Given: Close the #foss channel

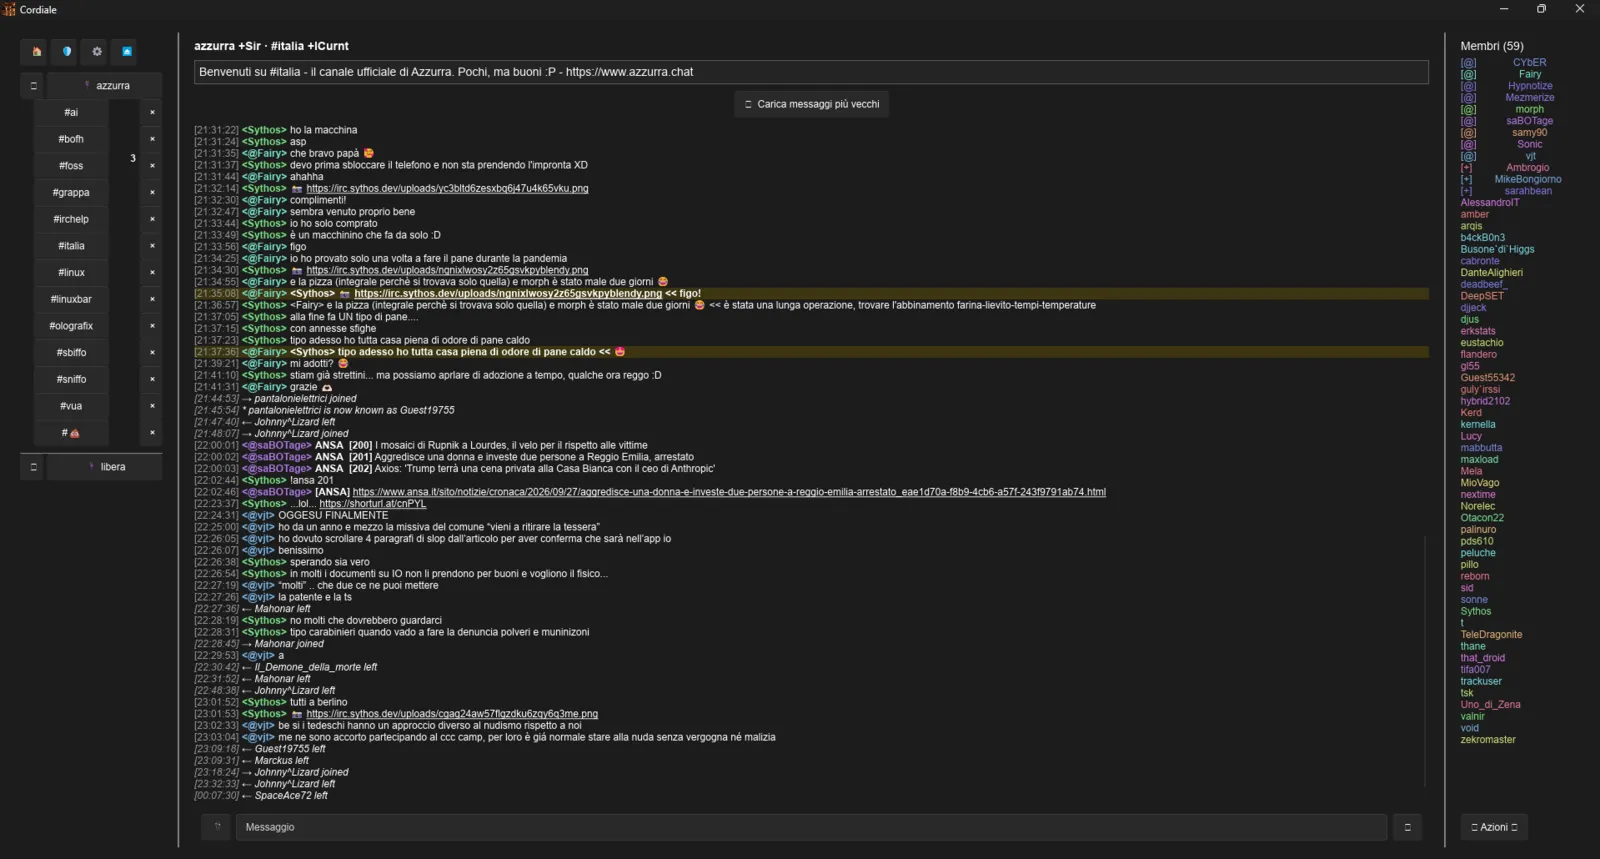Looking at the screenshot, I should click(x=152, y=166).
